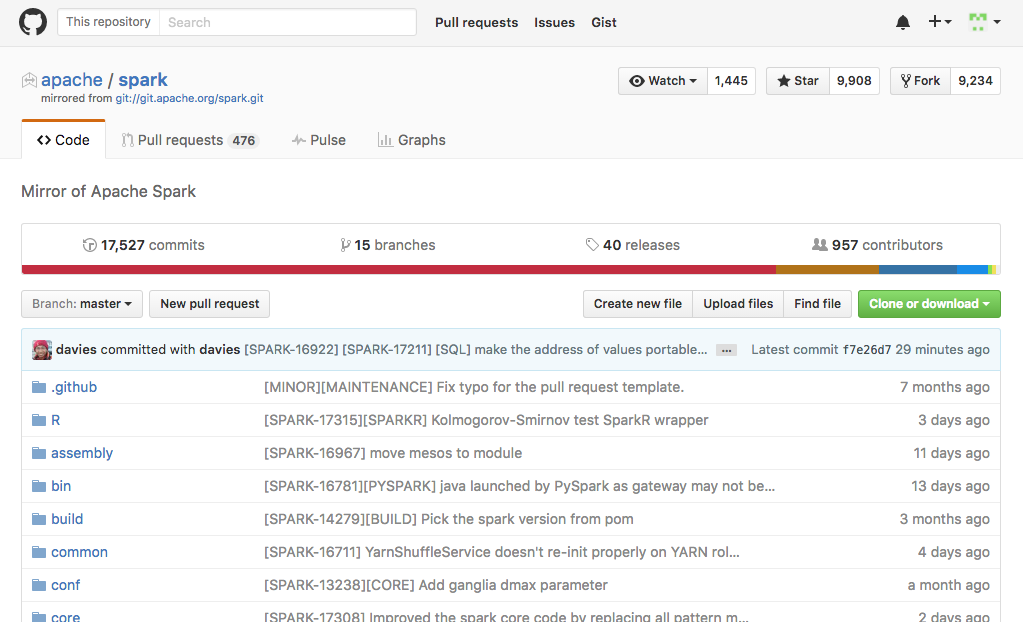Click the New pull request button

point(209,304)
